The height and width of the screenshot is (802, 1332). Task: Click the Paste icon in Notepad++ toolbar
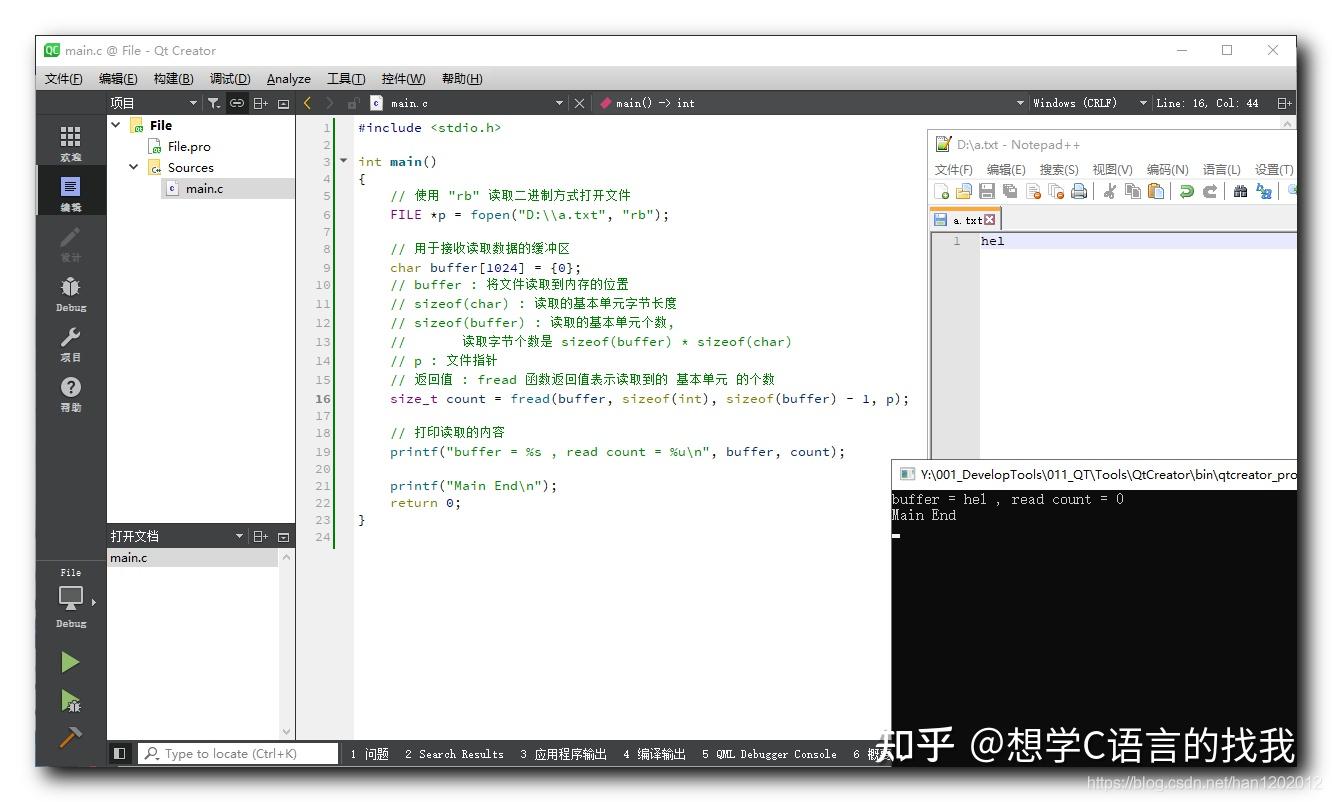[x=1155, y=191]
